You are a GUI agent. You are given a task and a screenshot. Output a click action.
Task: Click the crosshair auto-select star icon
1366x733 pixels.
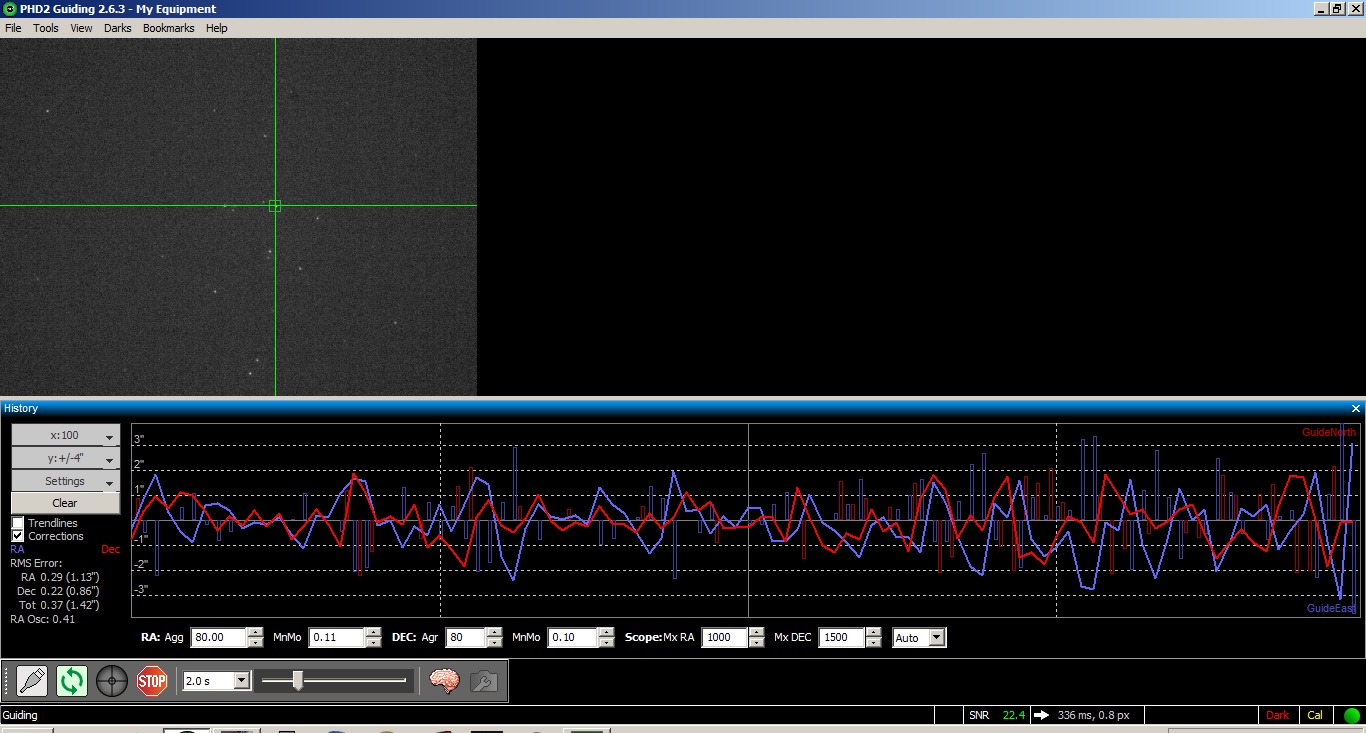pos(112,682)
